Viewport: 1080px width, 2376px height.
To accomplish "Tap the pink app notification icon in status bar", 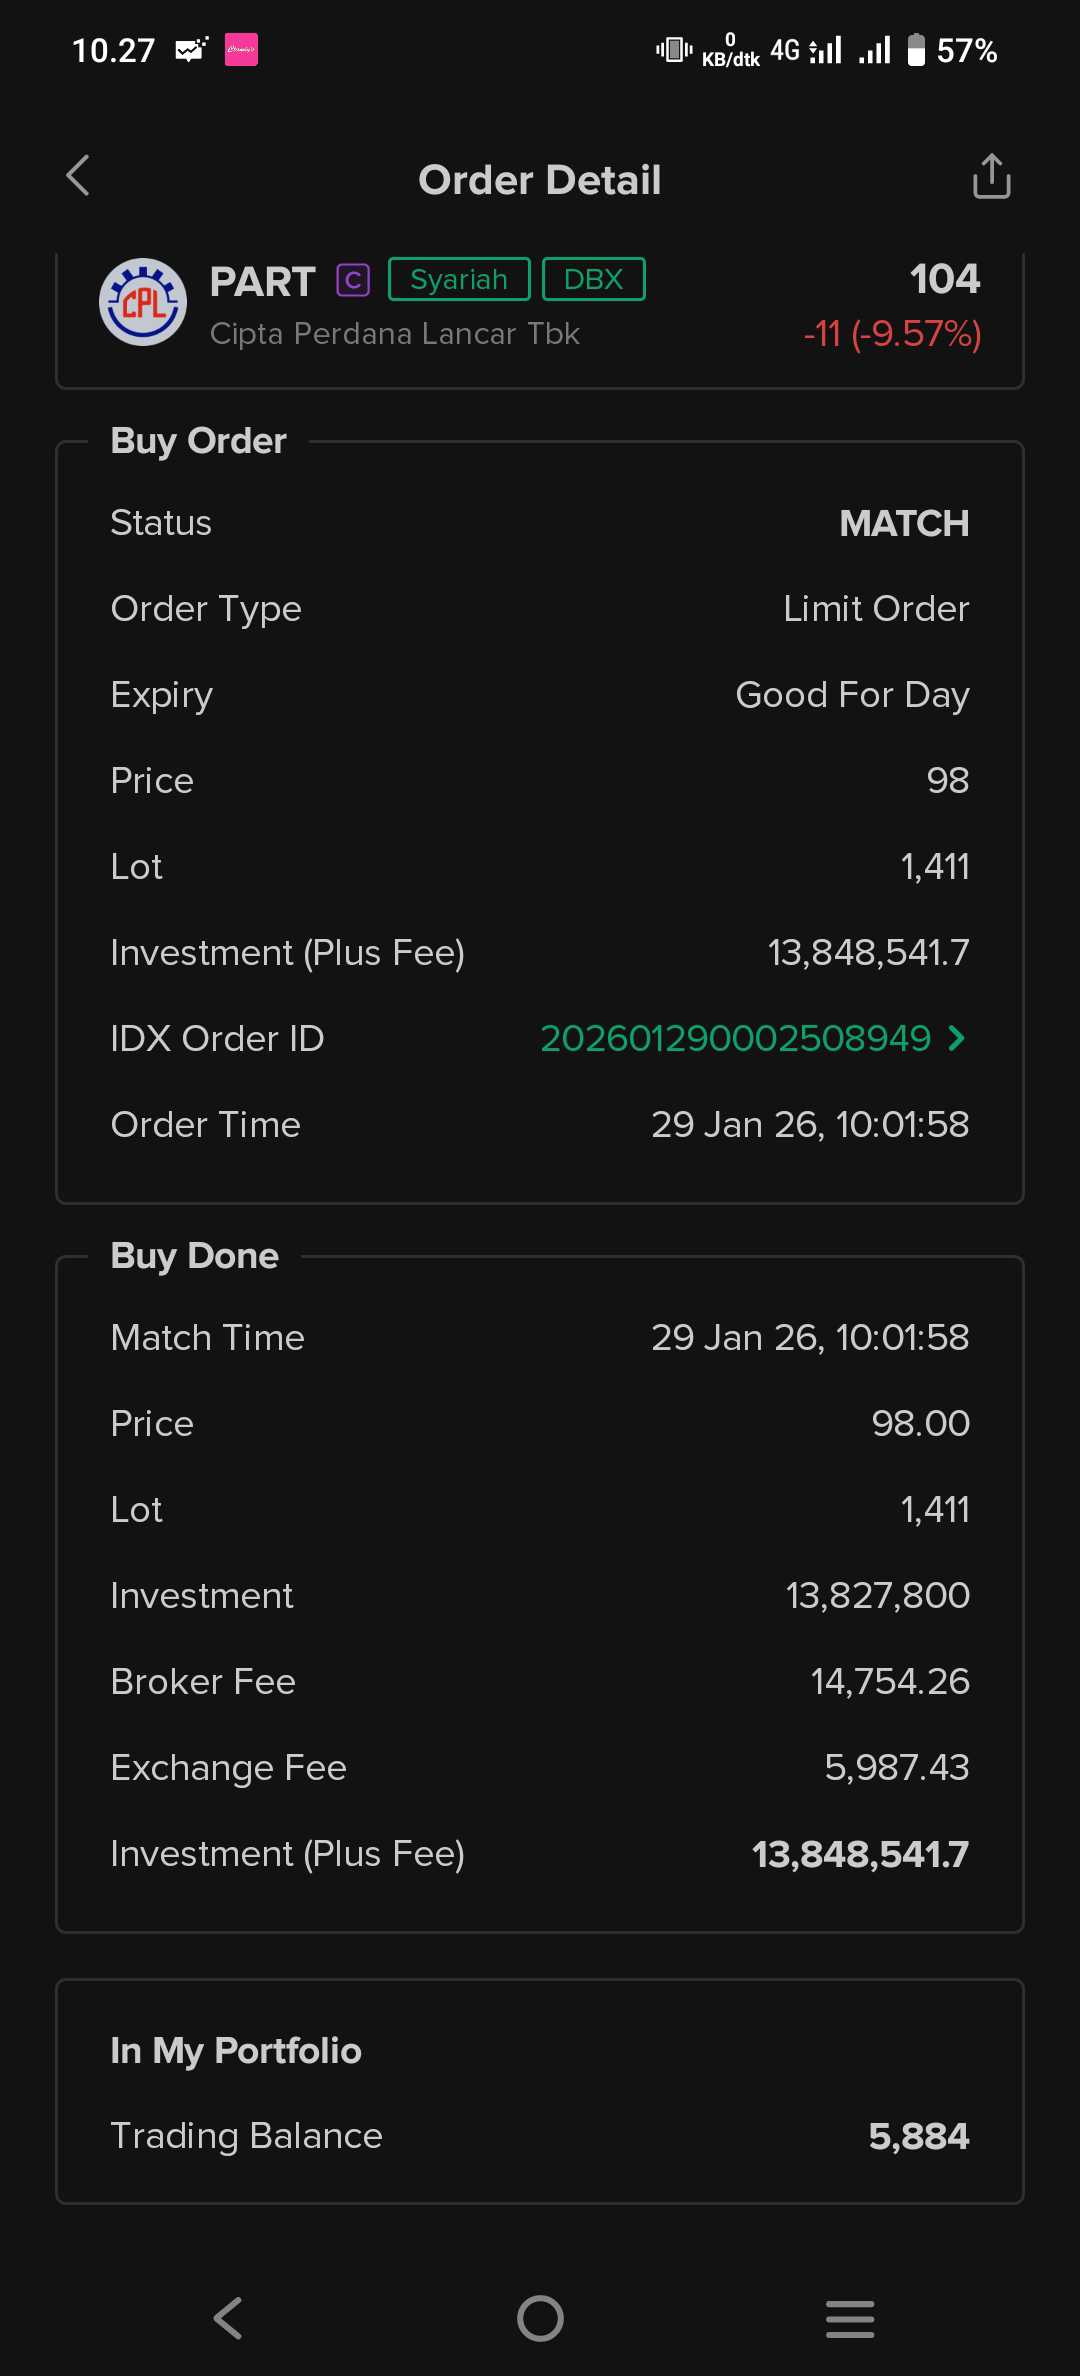I will point(241,50).
